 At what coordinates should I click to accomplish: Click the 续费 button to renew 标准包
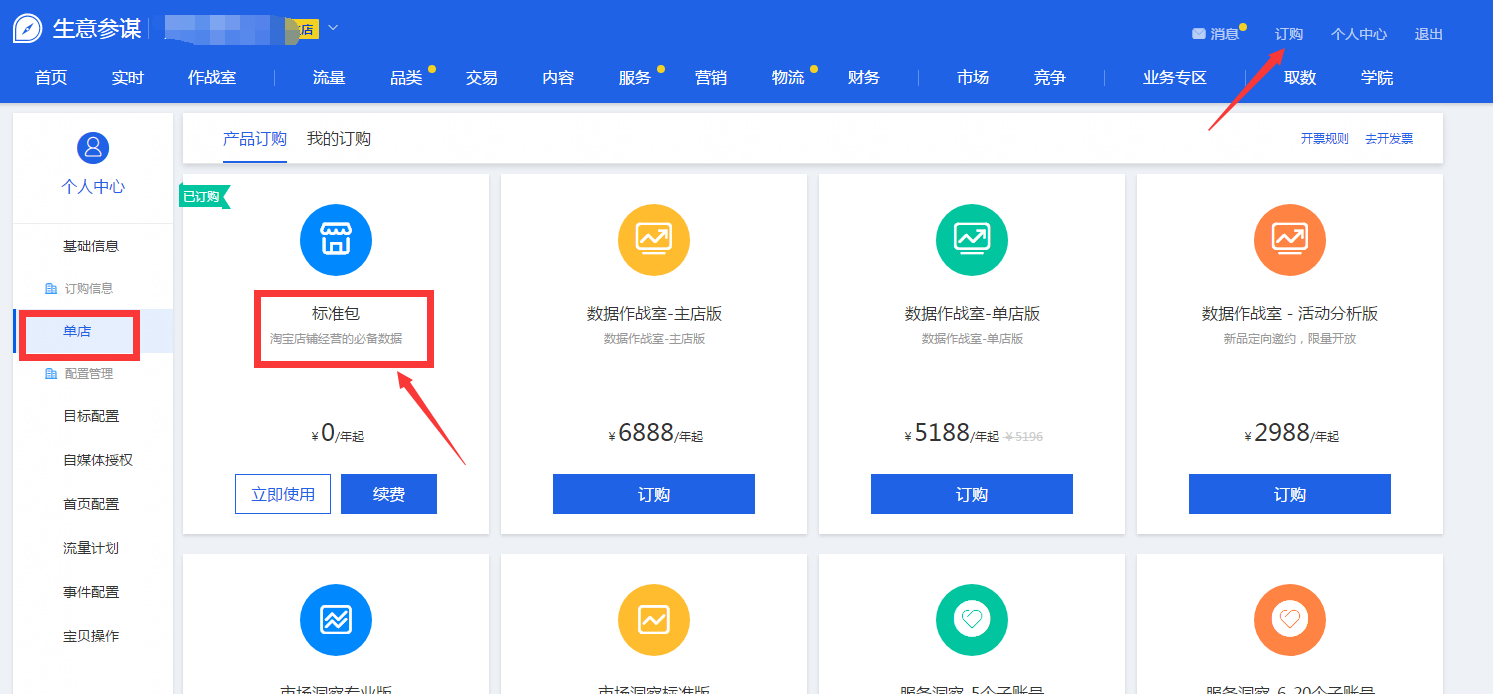point(388,493)
